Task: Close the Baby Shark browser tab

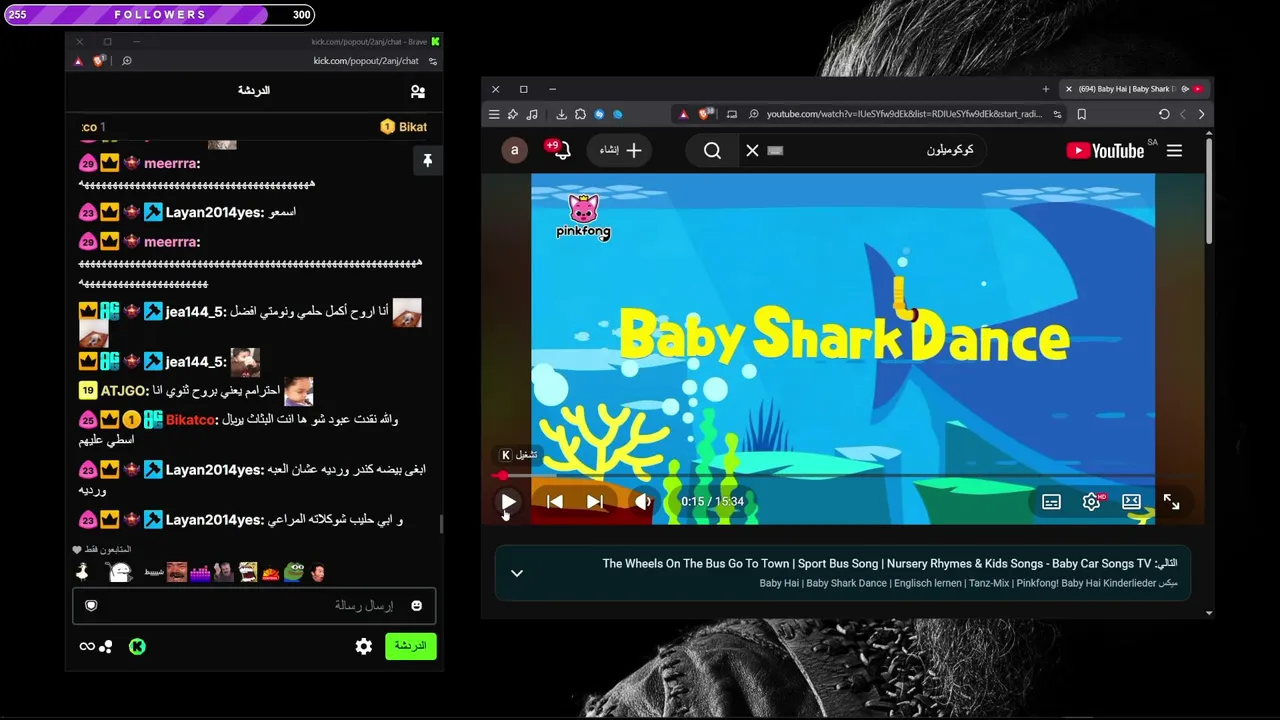Action: (1068, 89)
